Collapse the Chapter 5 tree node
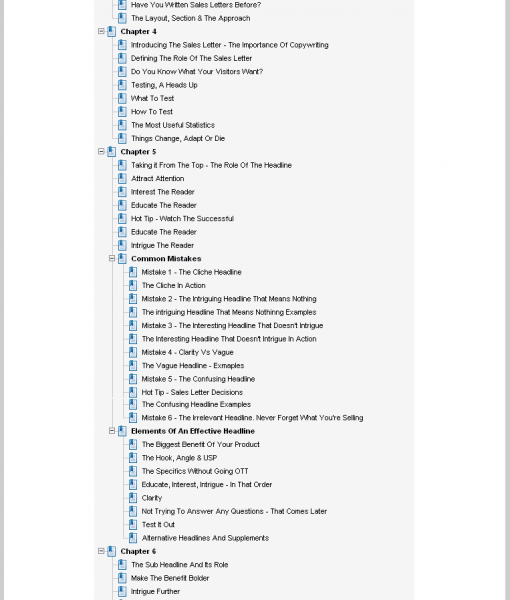The height and width of the screenshot is (600, 510). (x=101, y=152)
